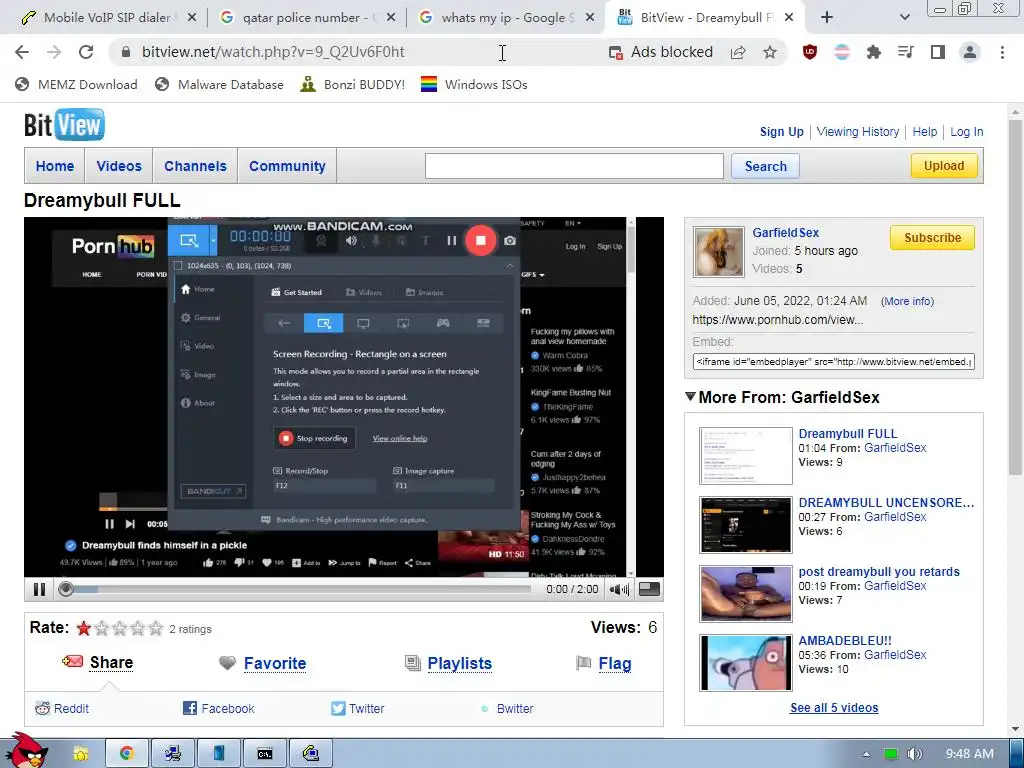Open the MEMZ Download bookmark
This screenshot has height=768, width=1024.
point(76,84)
